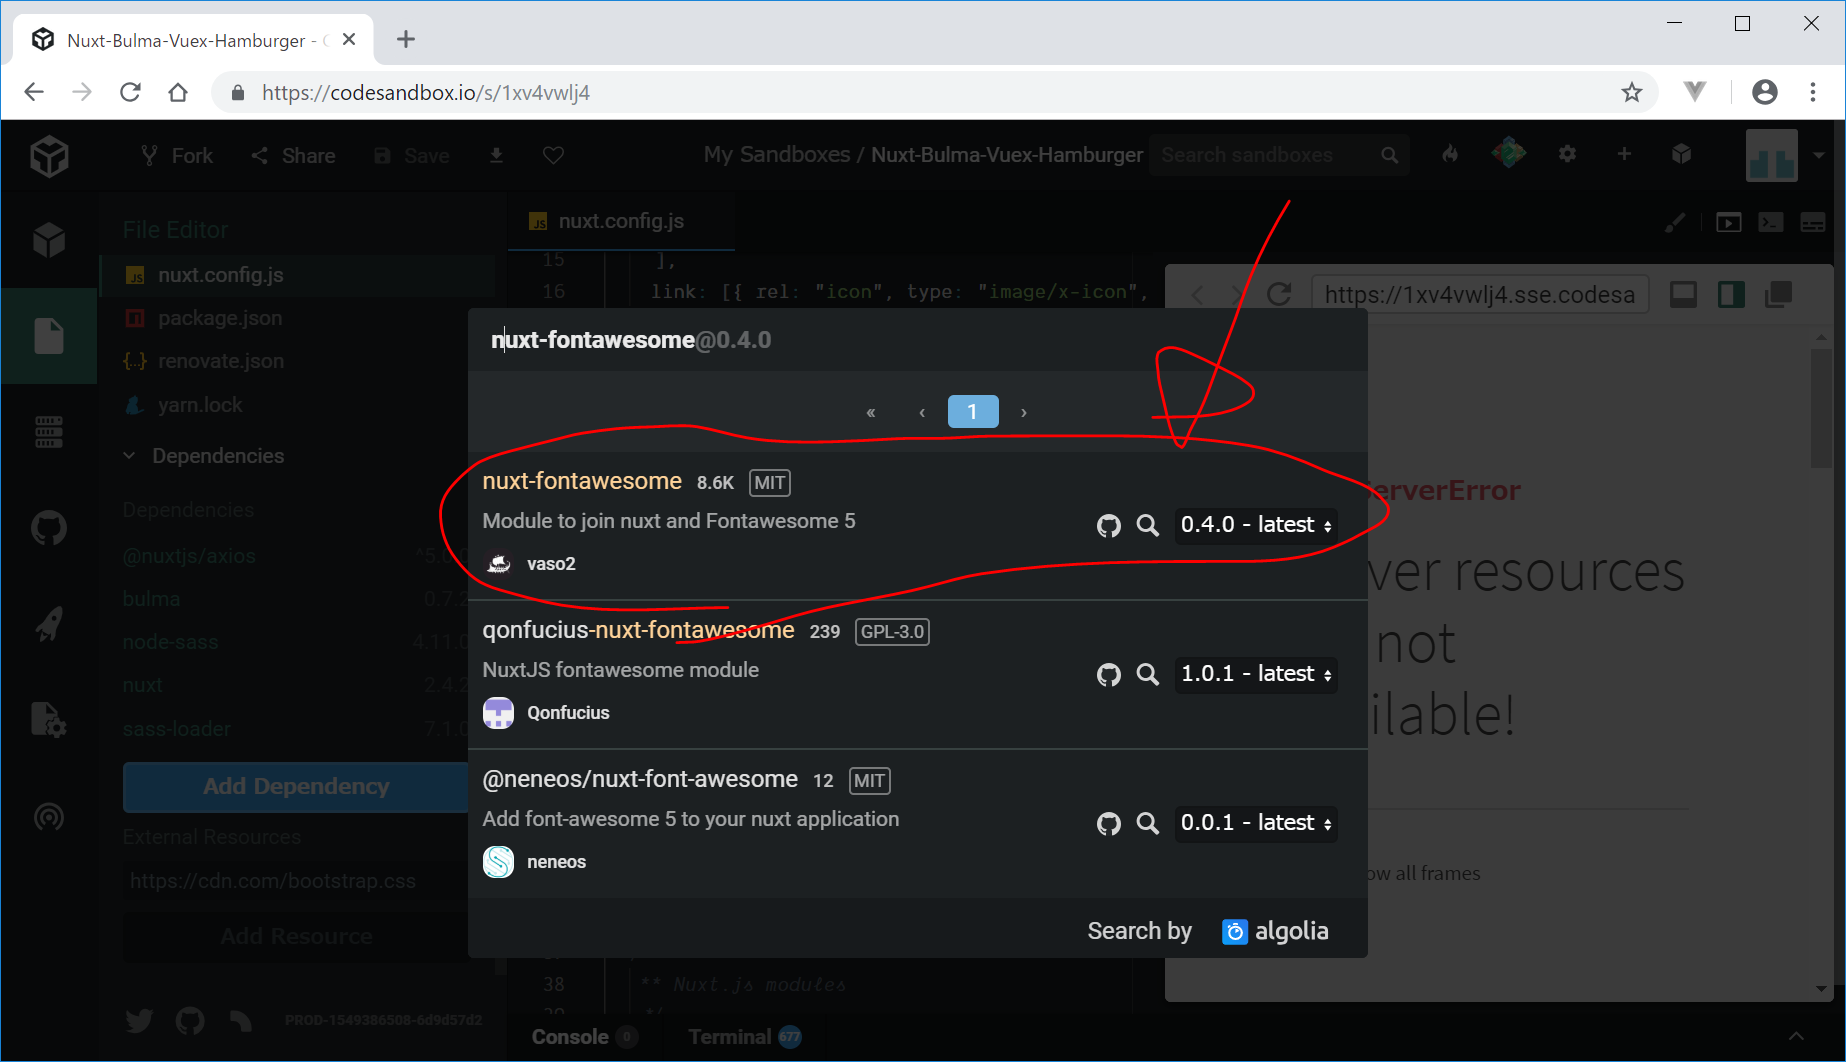The image size is (1846, 1062).
Task: Collapse the Dependencies section
Action: (130, 456)
